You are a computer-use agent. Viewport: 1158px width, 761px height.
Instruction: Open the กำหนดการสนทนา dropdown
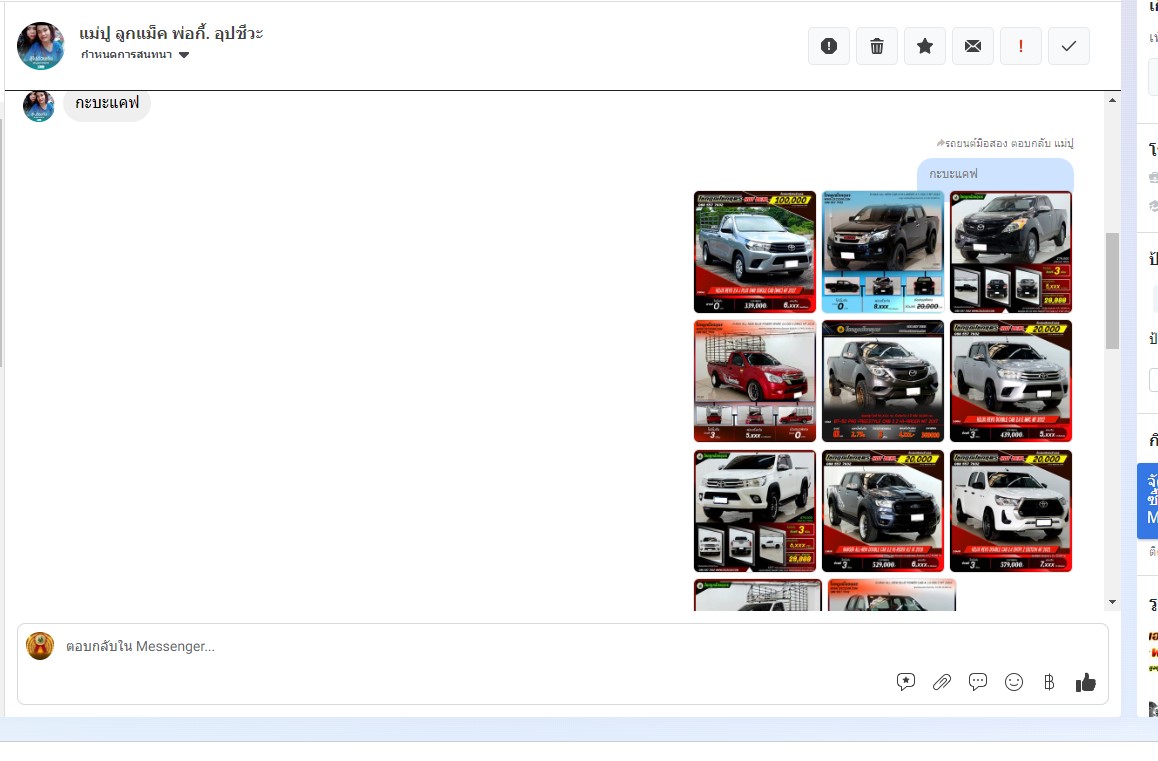tap(135, 55)
